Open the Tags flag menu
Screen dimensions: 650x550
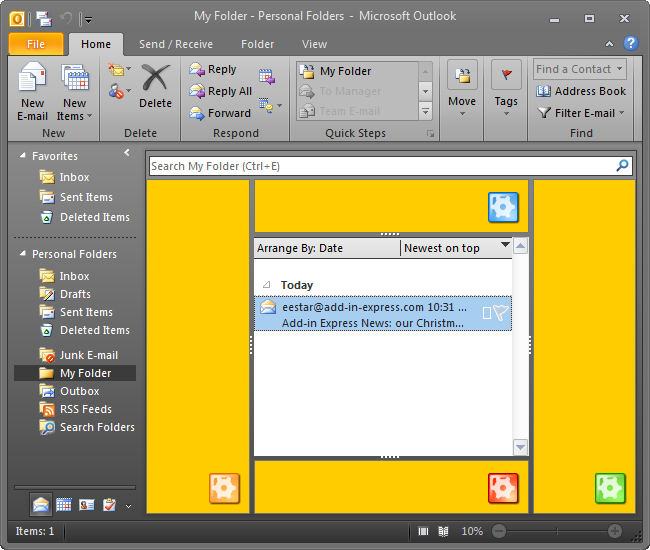(506, 88)
